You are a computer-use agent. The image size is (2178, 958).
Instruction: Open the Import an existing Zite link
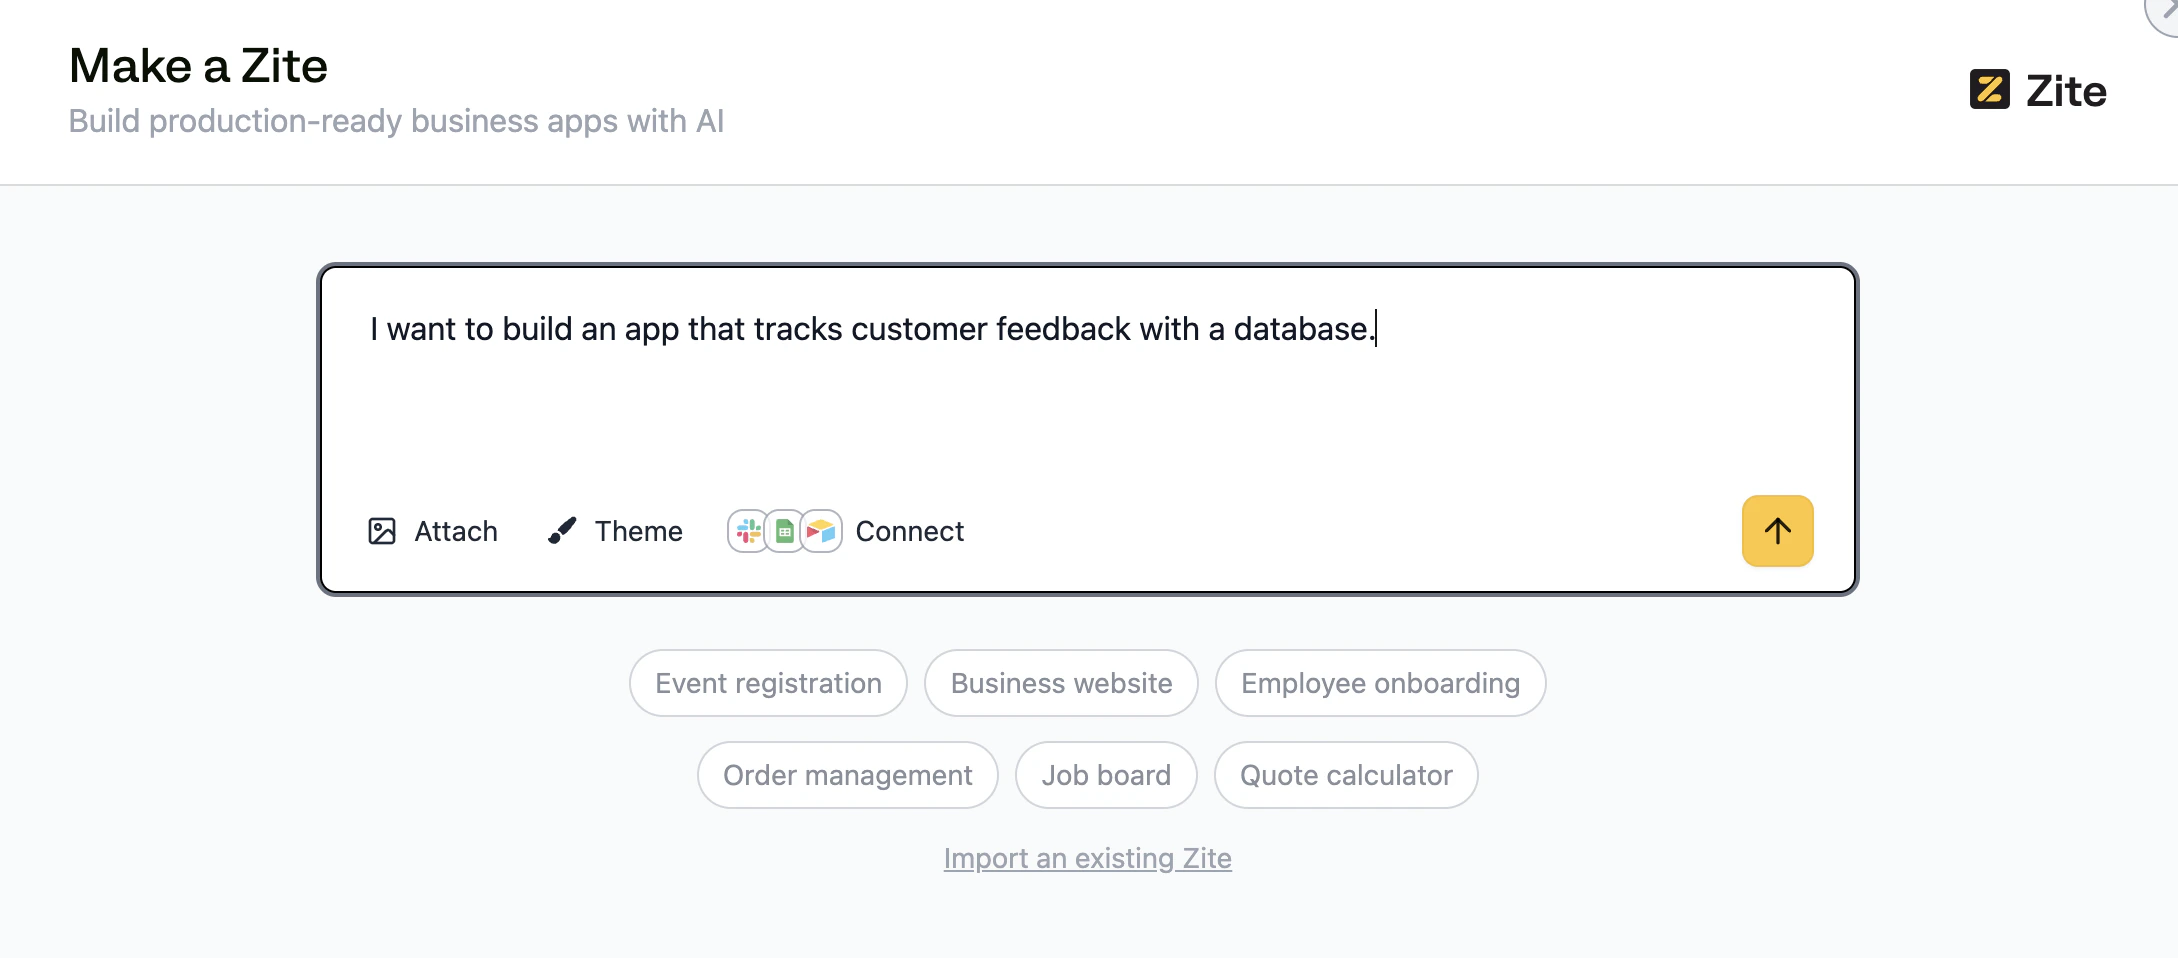click(1087, 858)
